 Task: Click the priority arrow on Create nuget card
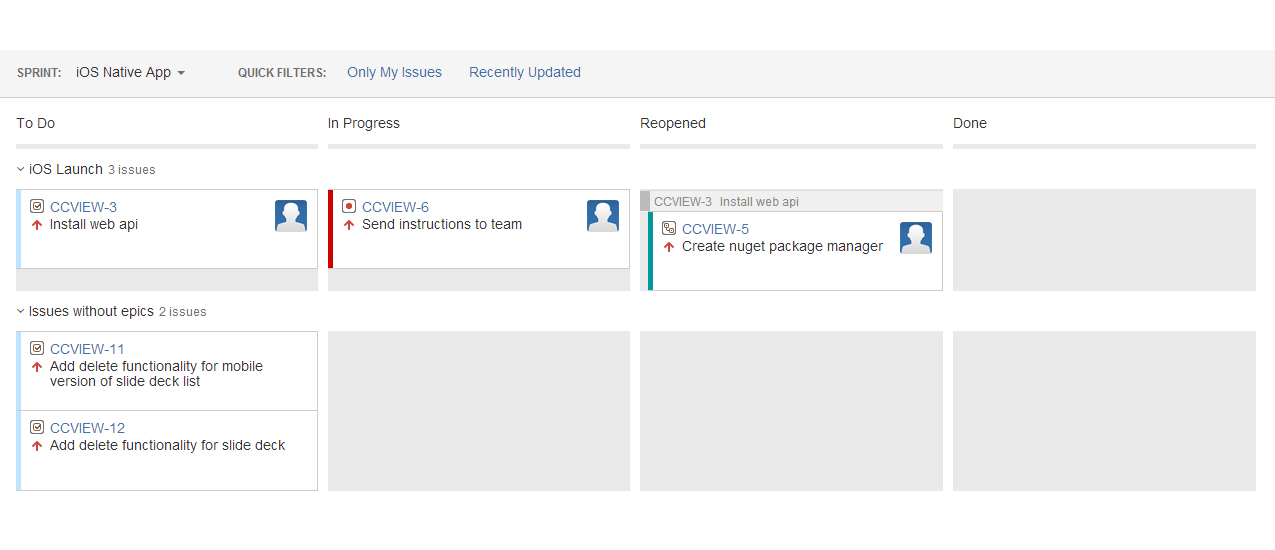point(669,247)
